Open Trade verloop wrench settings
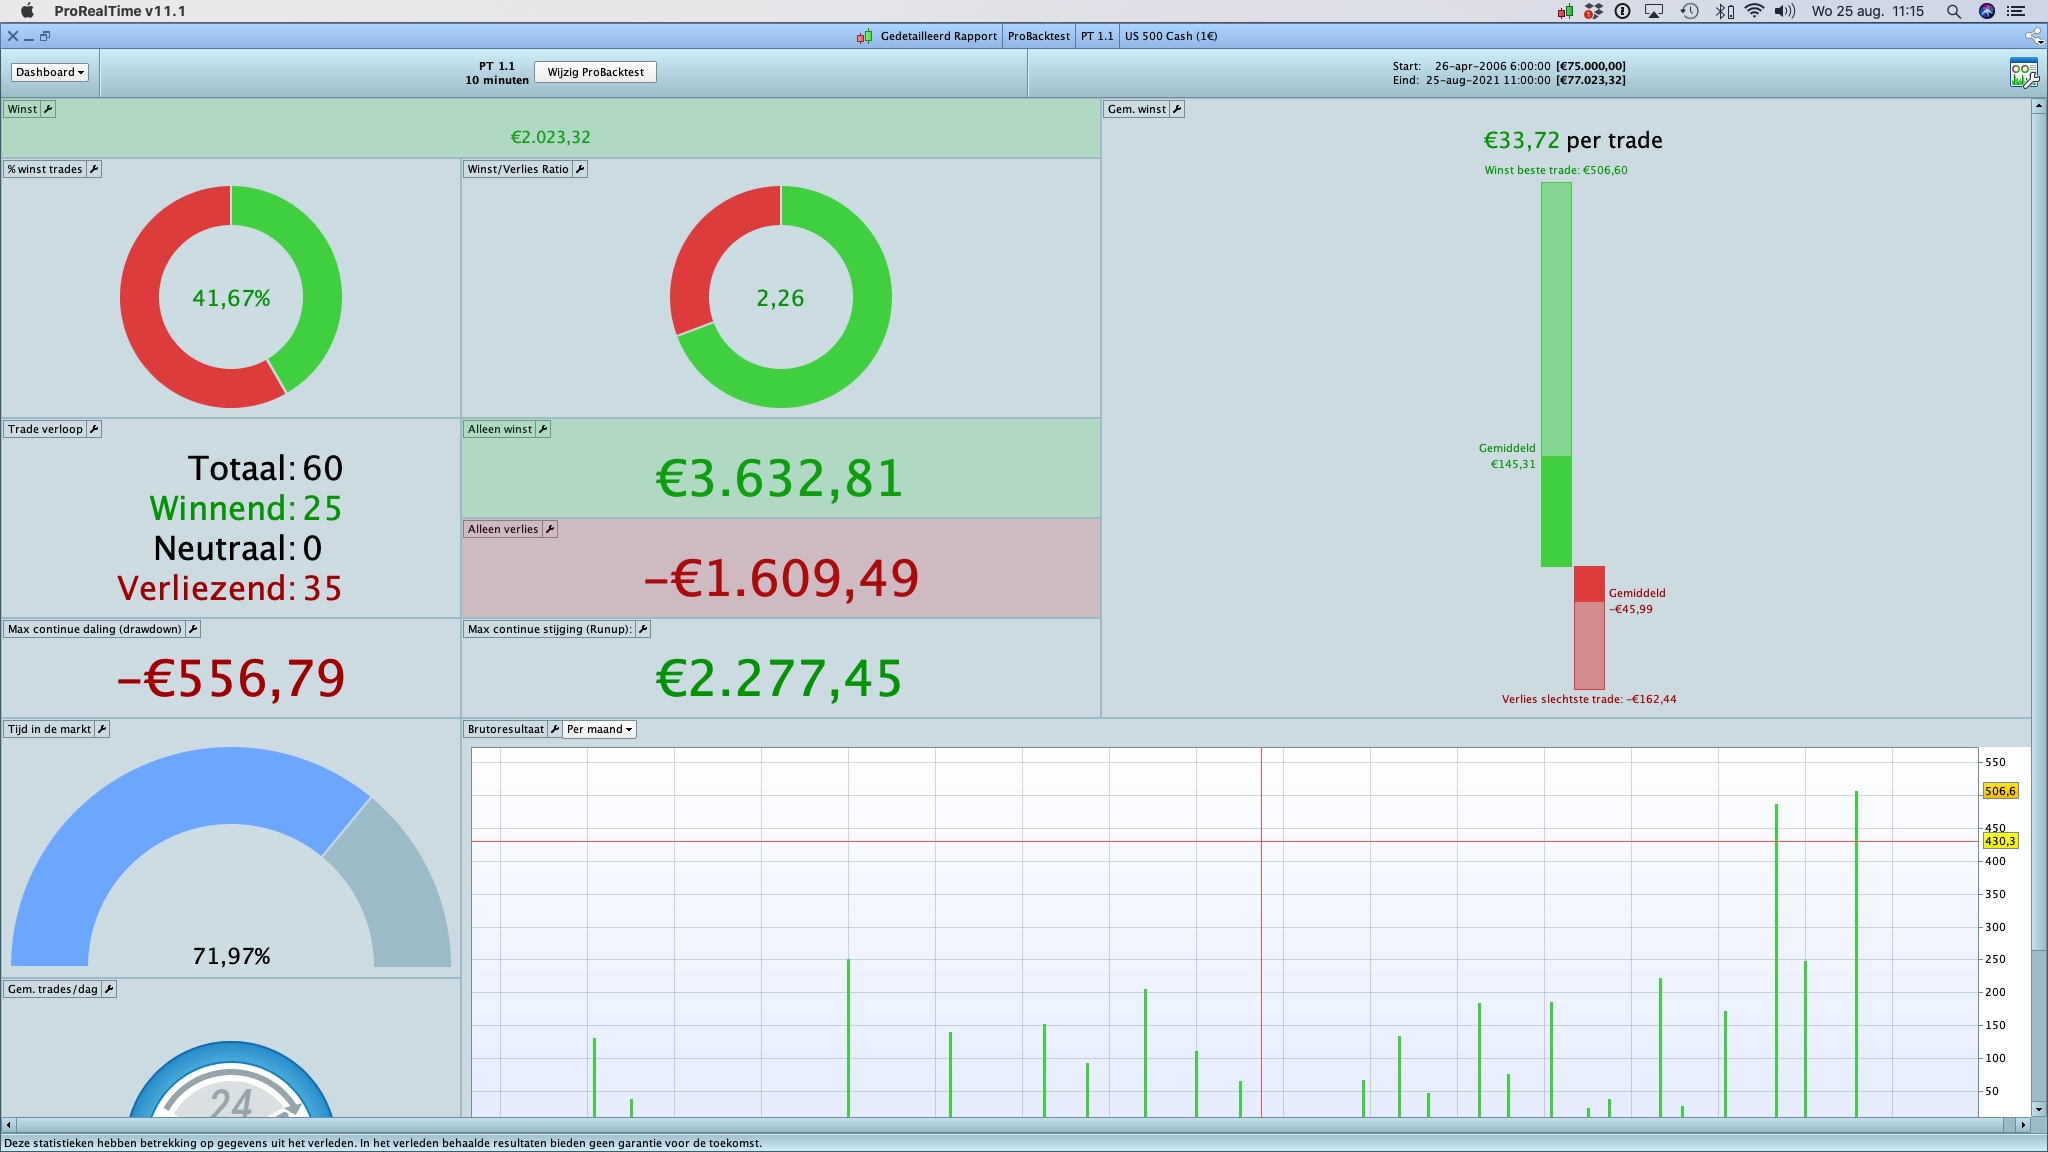 point(94,429)
